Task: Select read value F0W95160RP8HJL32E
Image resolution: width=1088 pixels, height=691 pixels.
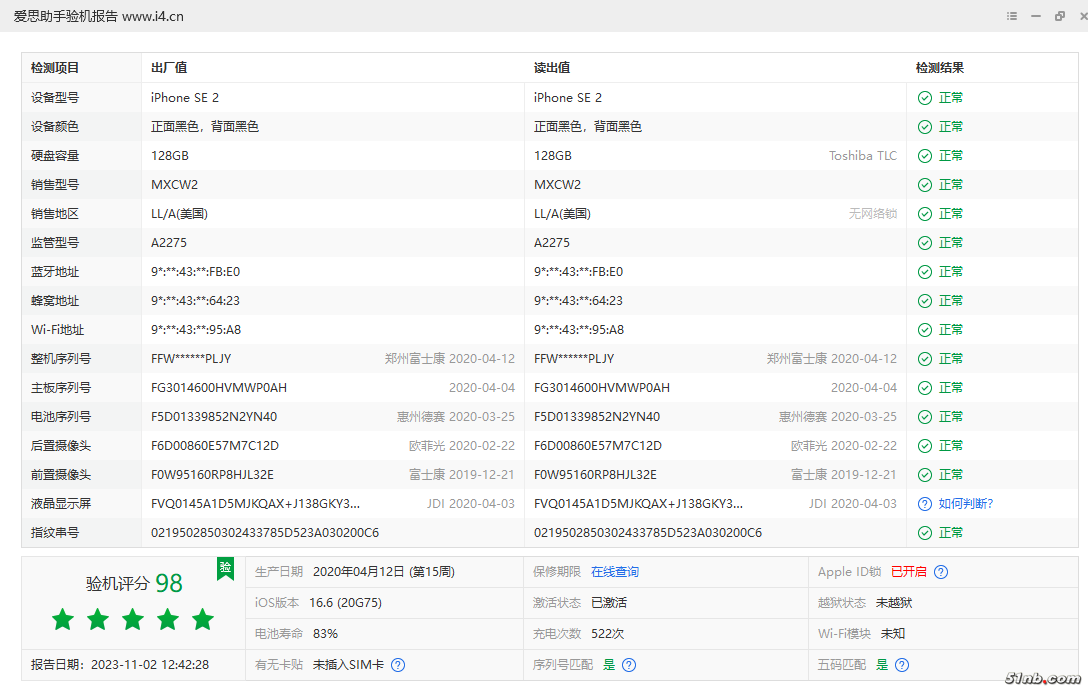Action: (595, 475)
